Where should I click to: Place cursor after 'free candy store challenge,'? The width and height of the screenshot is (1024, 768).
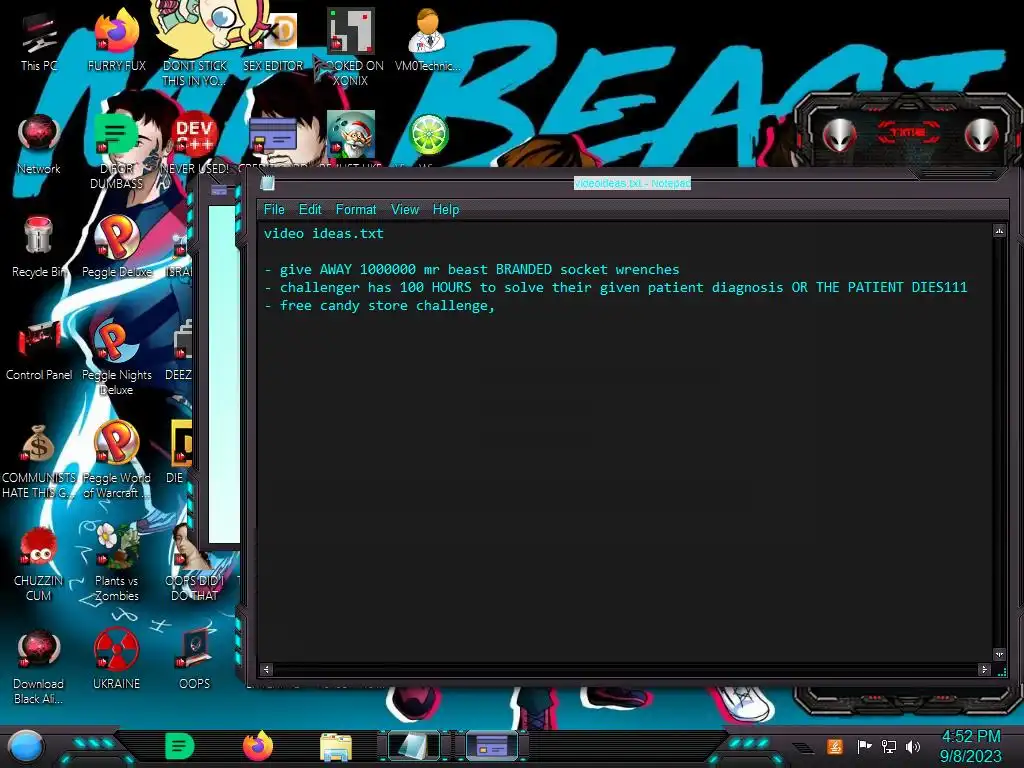(x=496, y=306)
